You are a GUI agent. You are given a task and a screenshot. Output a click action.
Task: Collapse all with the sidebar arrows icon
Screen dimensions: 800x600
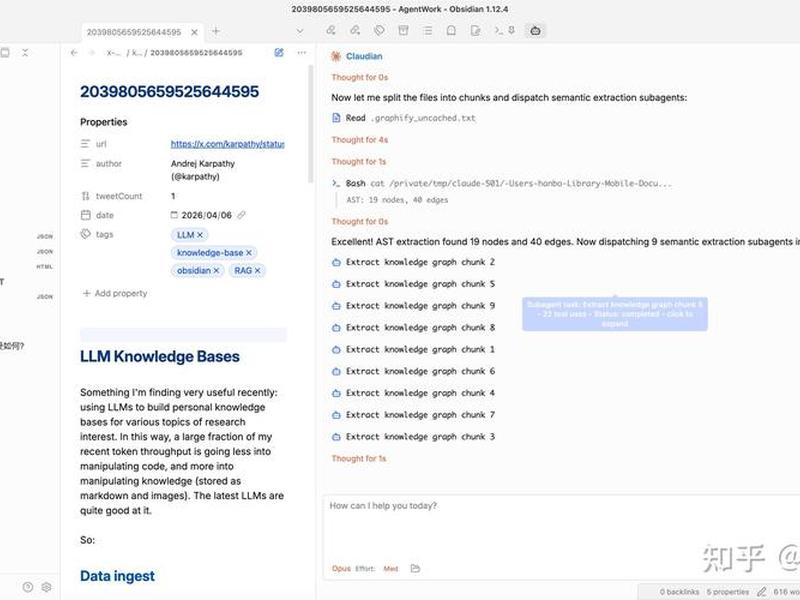(25, 53)
